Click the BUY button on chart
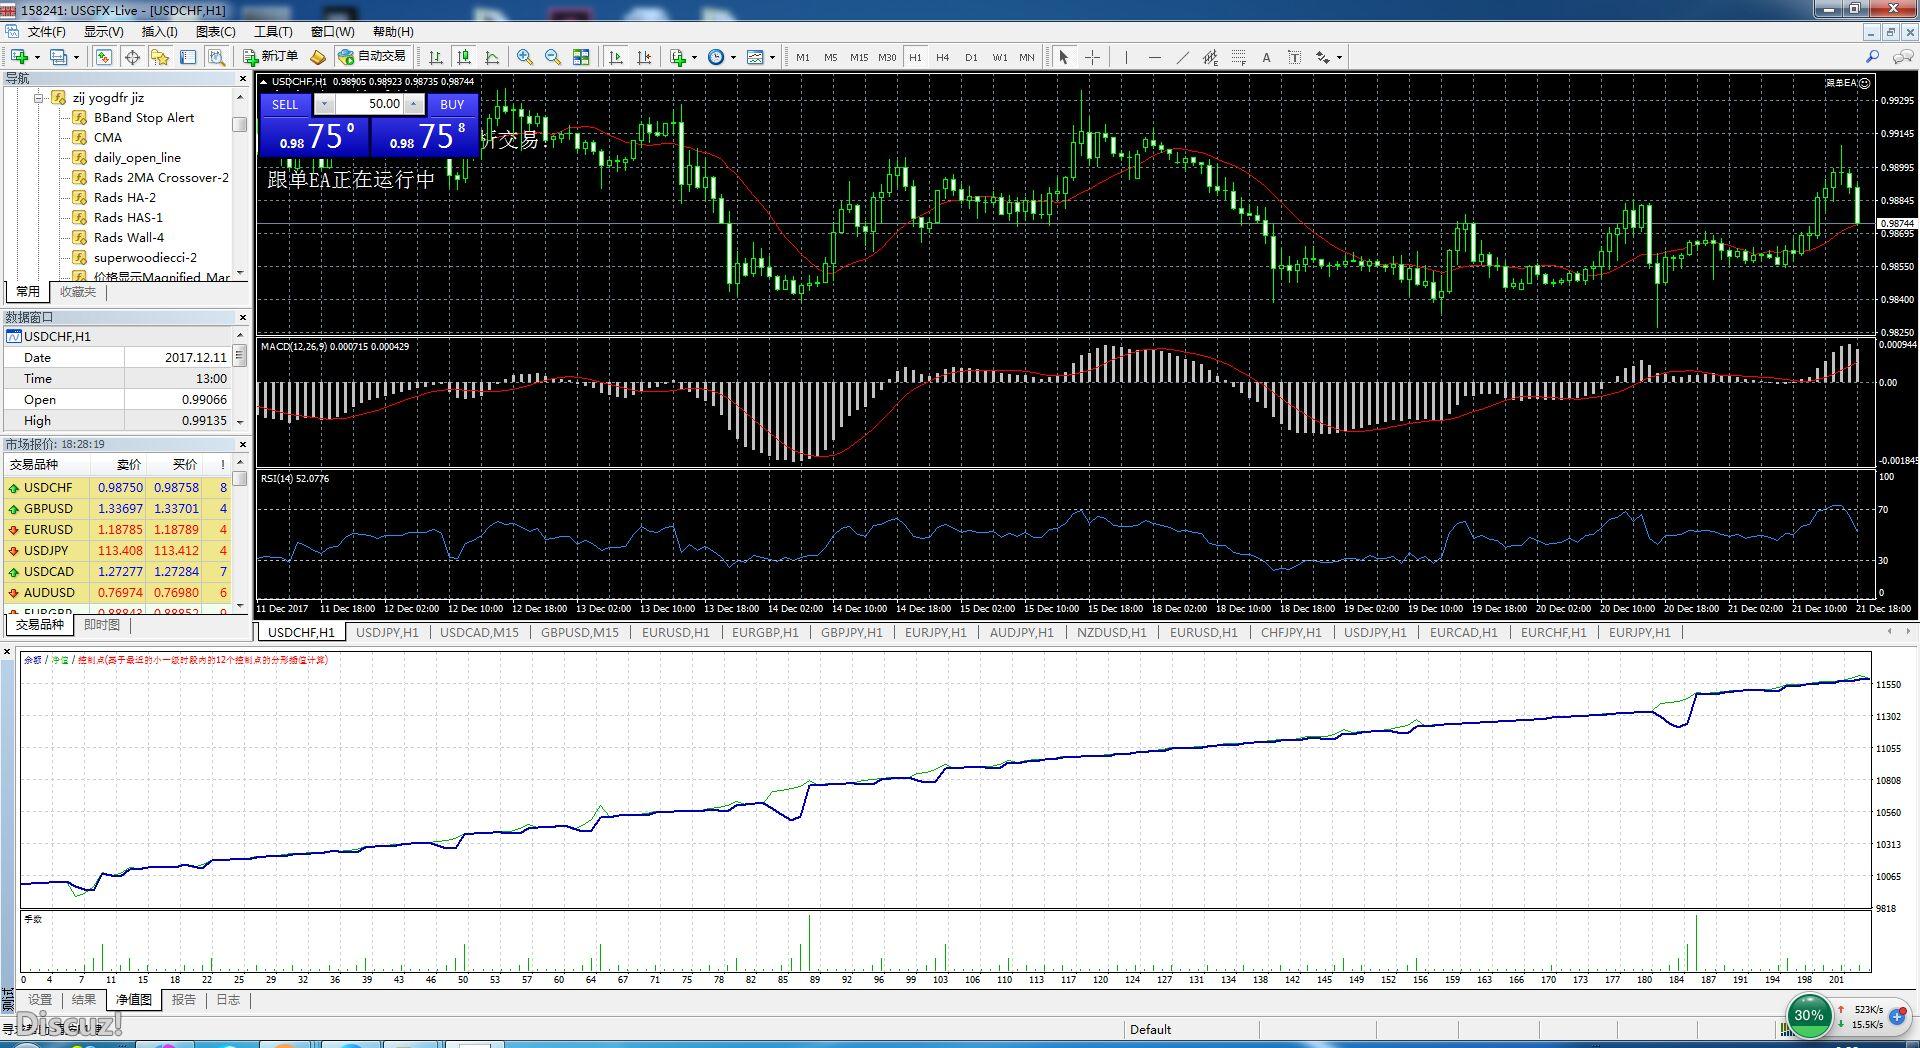 click(x=452, y=104)
